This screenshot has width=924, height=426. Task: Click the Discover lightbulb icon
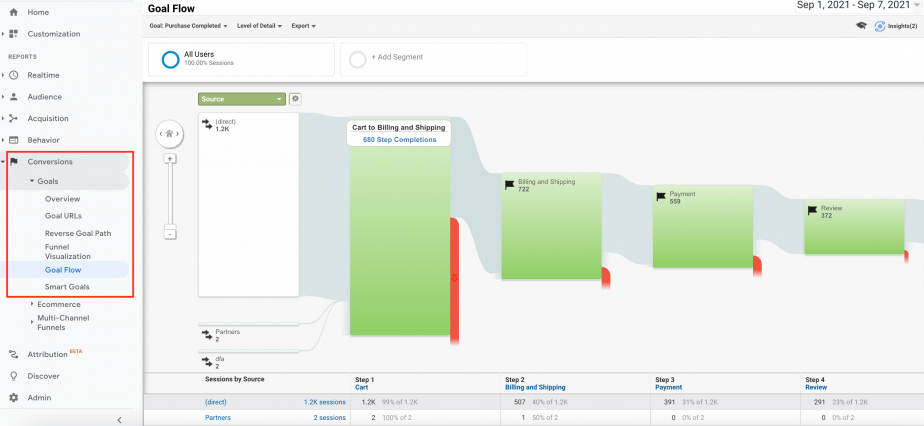(x=14, y=376)
